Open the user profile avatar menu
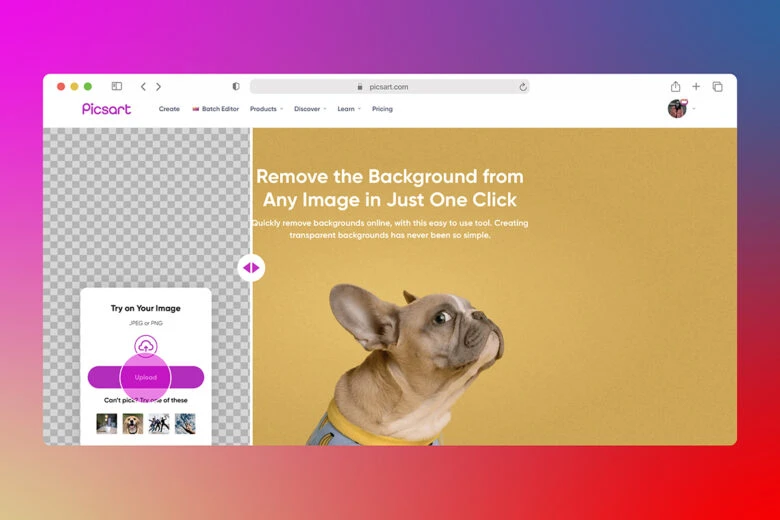 coord(678,109)
